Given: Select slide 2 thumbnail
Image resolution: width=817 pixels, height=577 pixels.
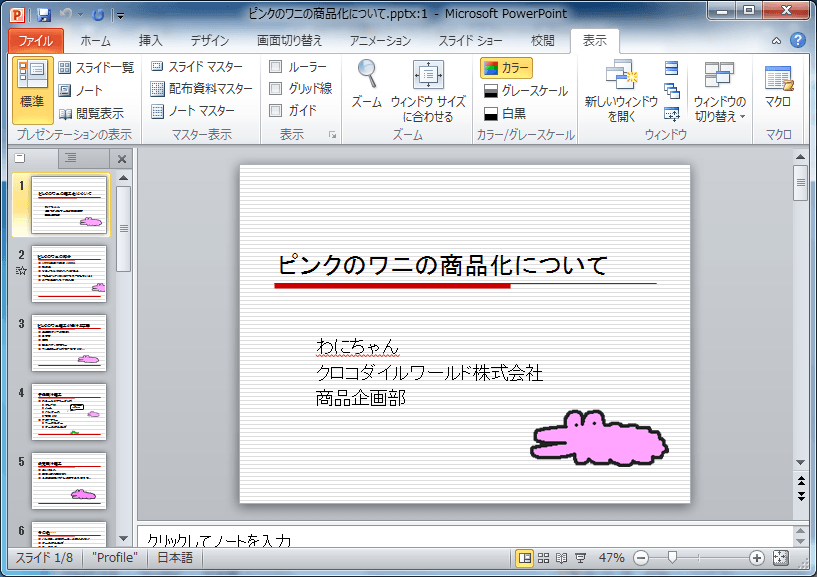Looking at the screenshot, I should (x=69, y=274).
